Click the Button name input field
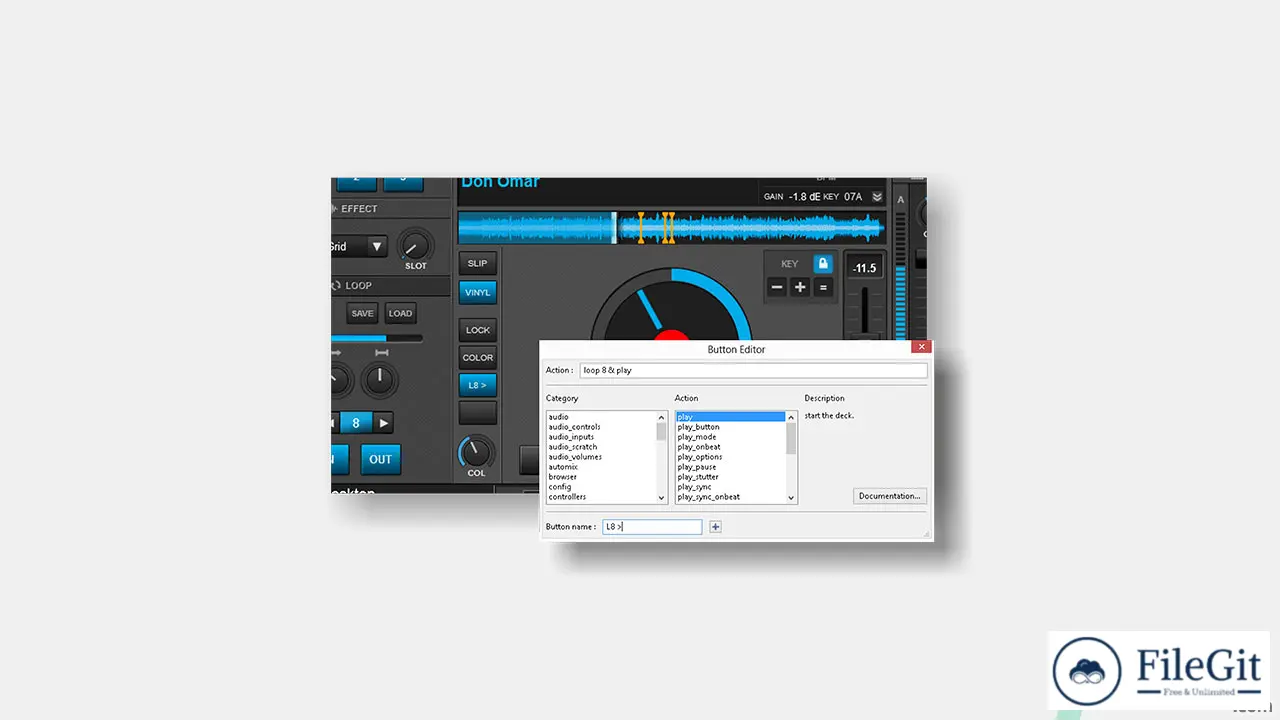 tap(652, 527)
